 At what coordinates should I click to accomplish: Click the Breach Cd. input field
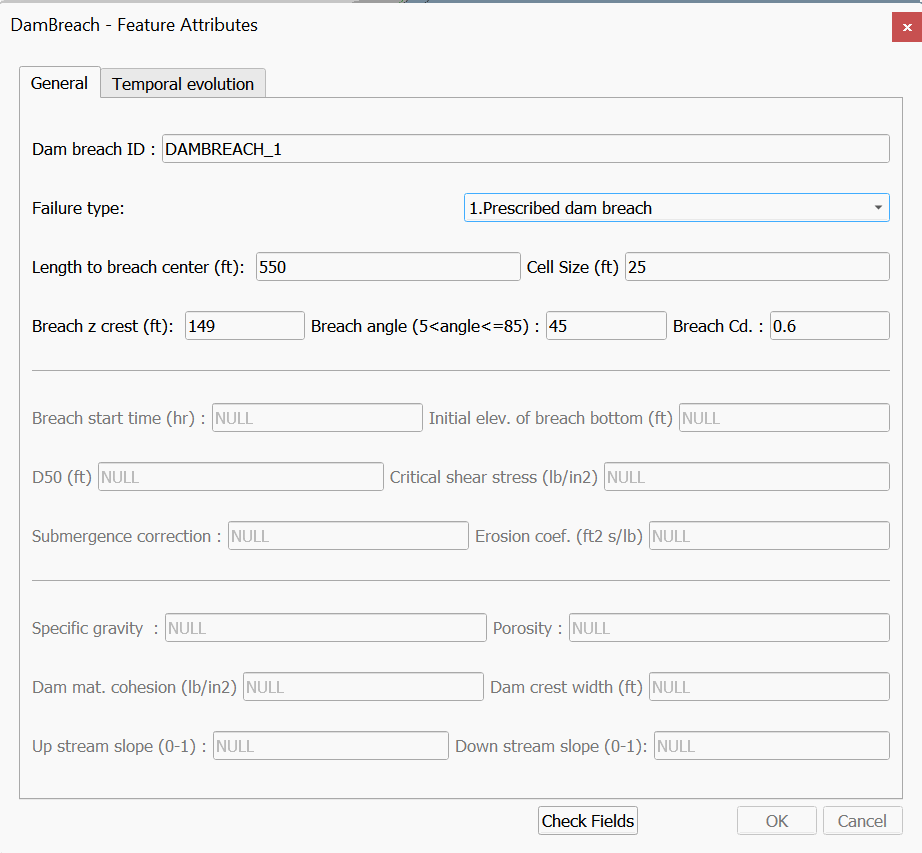(x=829, y=326)
